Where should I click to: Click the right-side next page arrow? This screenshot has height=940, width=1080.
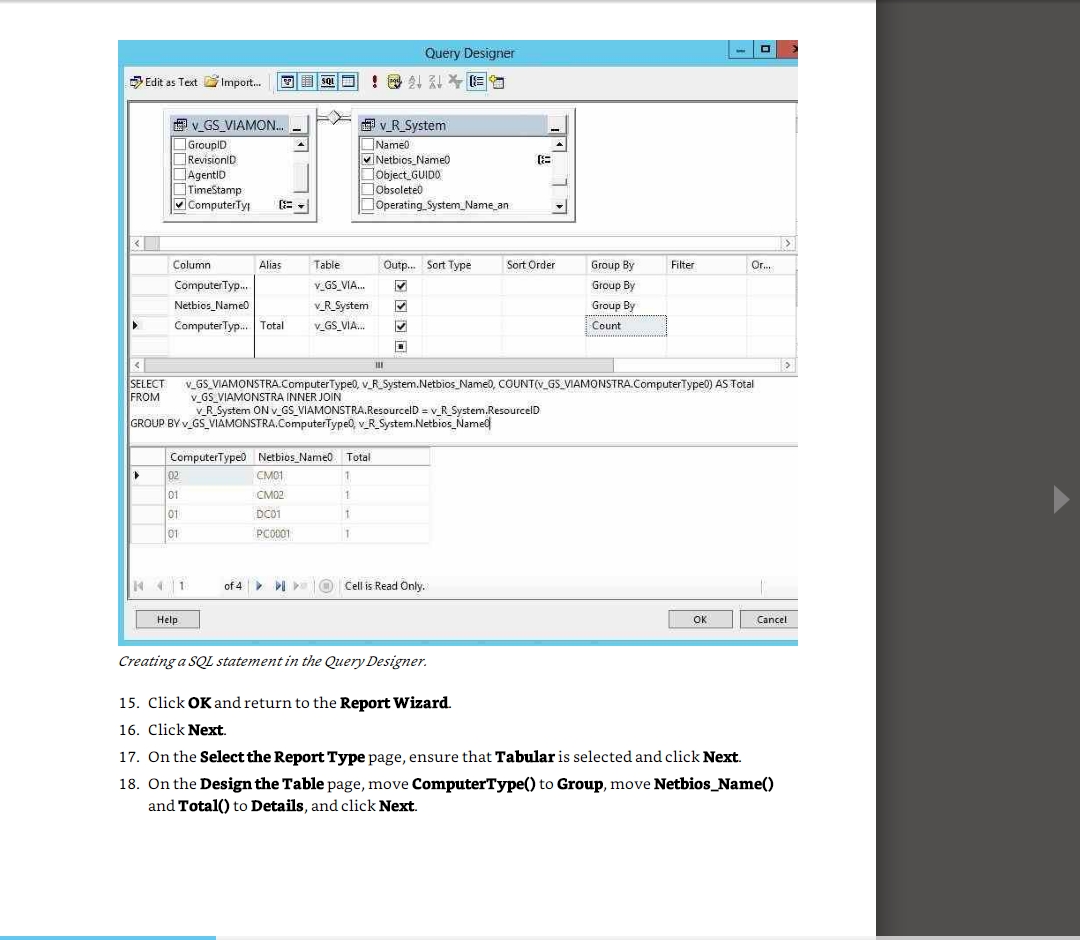(x=1061, y=499)
